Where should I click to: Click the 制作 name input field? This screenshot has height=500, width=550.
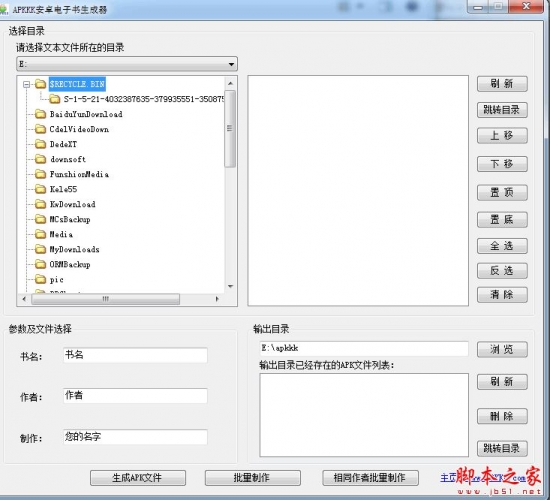(135, 437)
